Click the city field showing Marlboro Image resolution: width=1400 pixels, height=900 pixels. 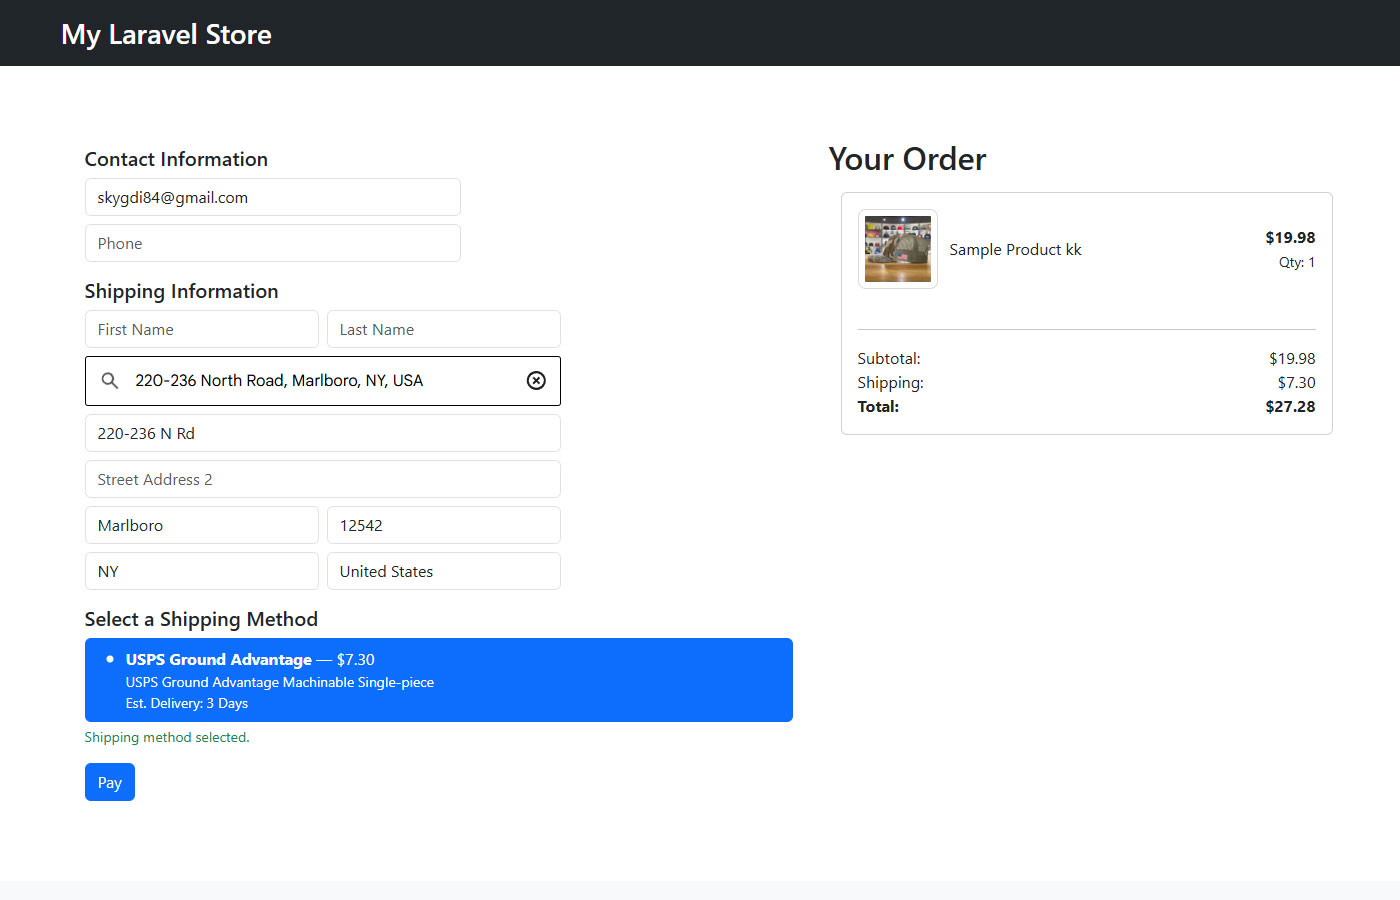pyautogui.click(x=201, y=526)
